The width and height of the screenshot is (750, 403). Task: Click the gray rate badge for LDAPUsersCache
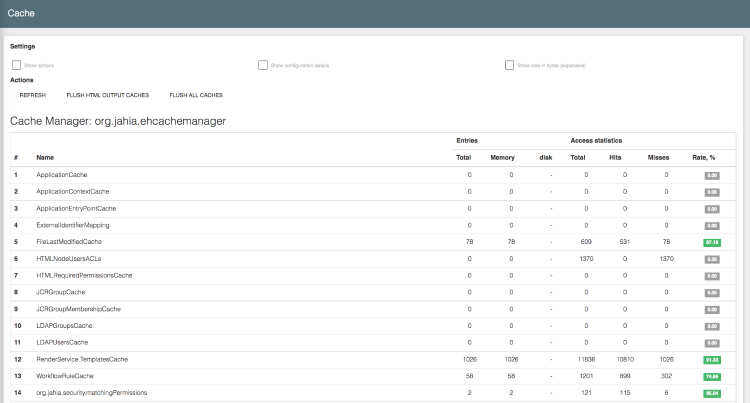[712, 343]
